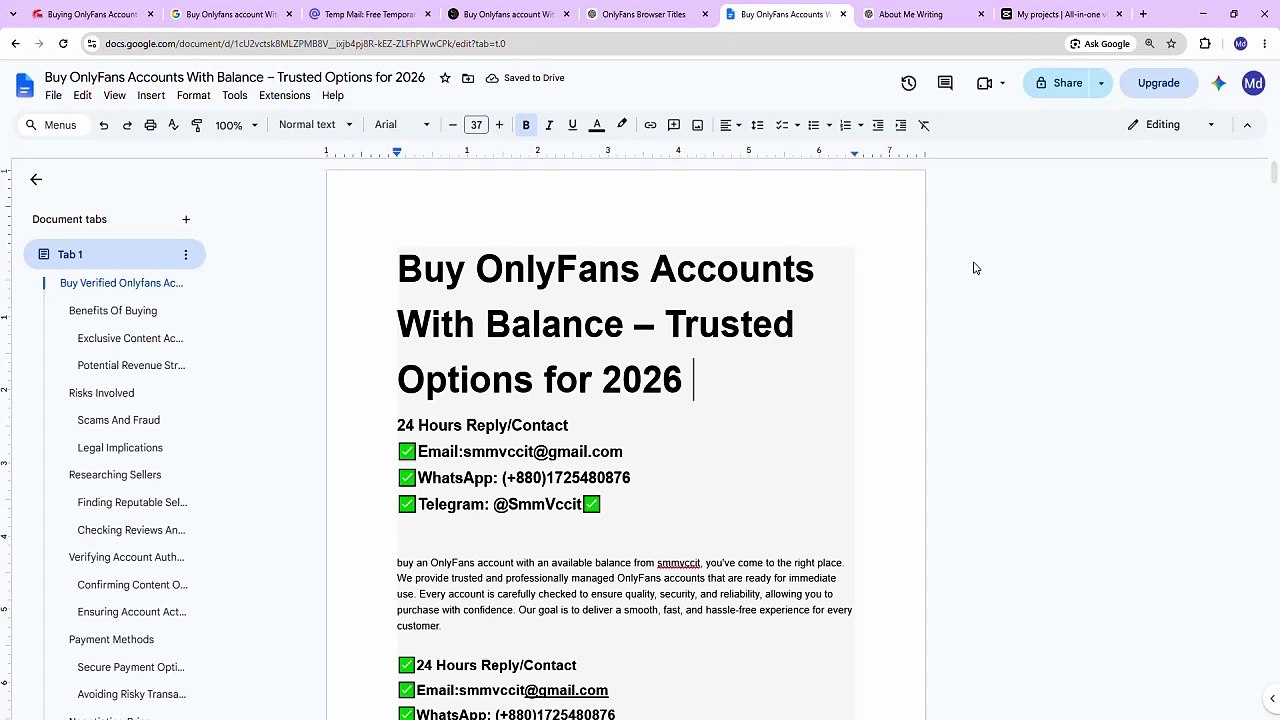Viewport: 1280px width, 720px height.
Task: Open the Extensions menu
Action: tap(284, 96)
